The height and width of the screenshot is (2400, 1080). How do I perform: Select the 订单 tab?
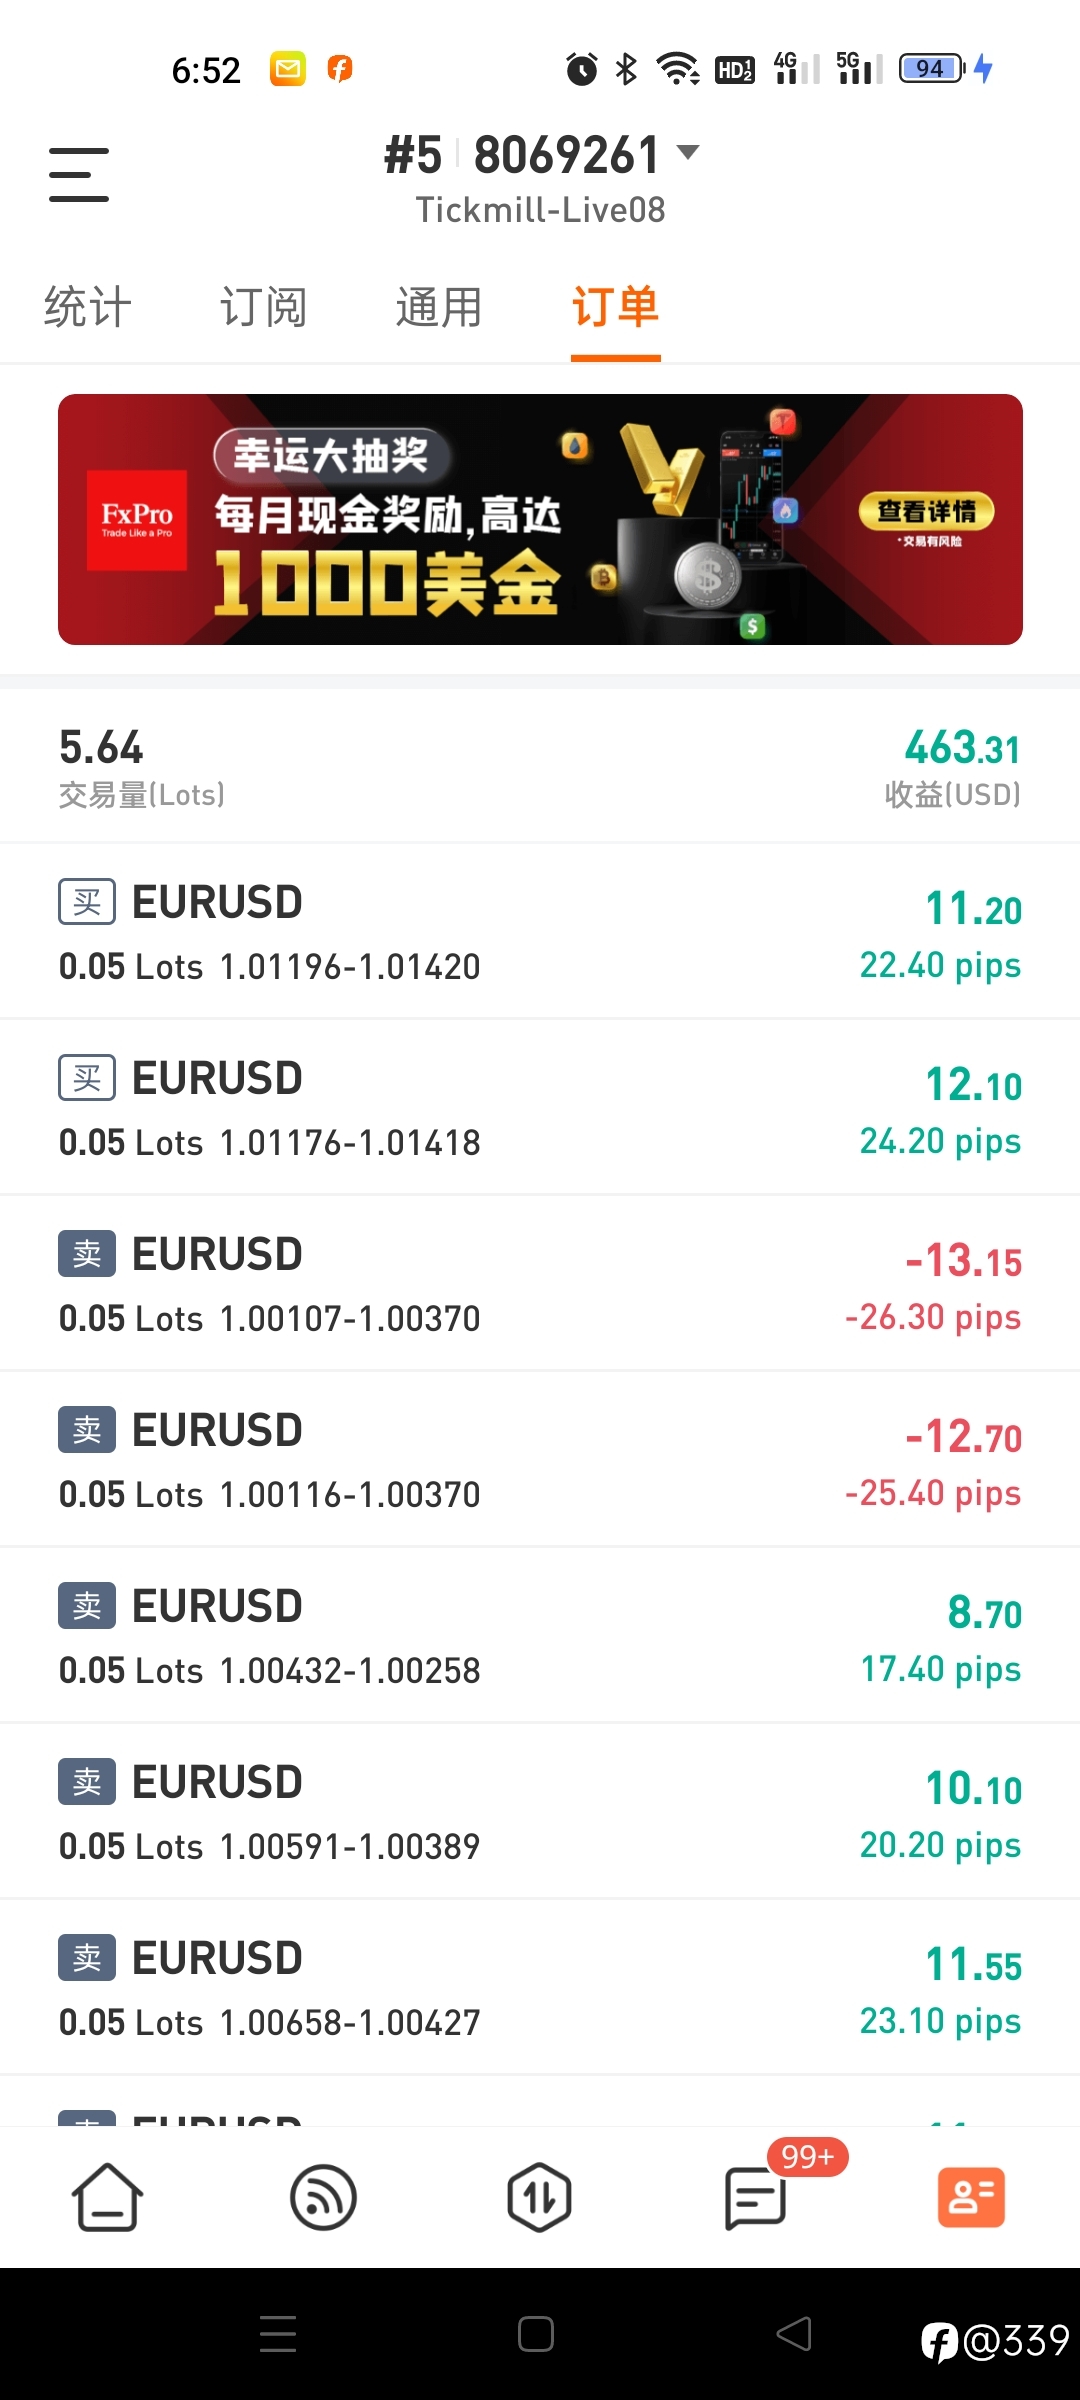[616, 307]
